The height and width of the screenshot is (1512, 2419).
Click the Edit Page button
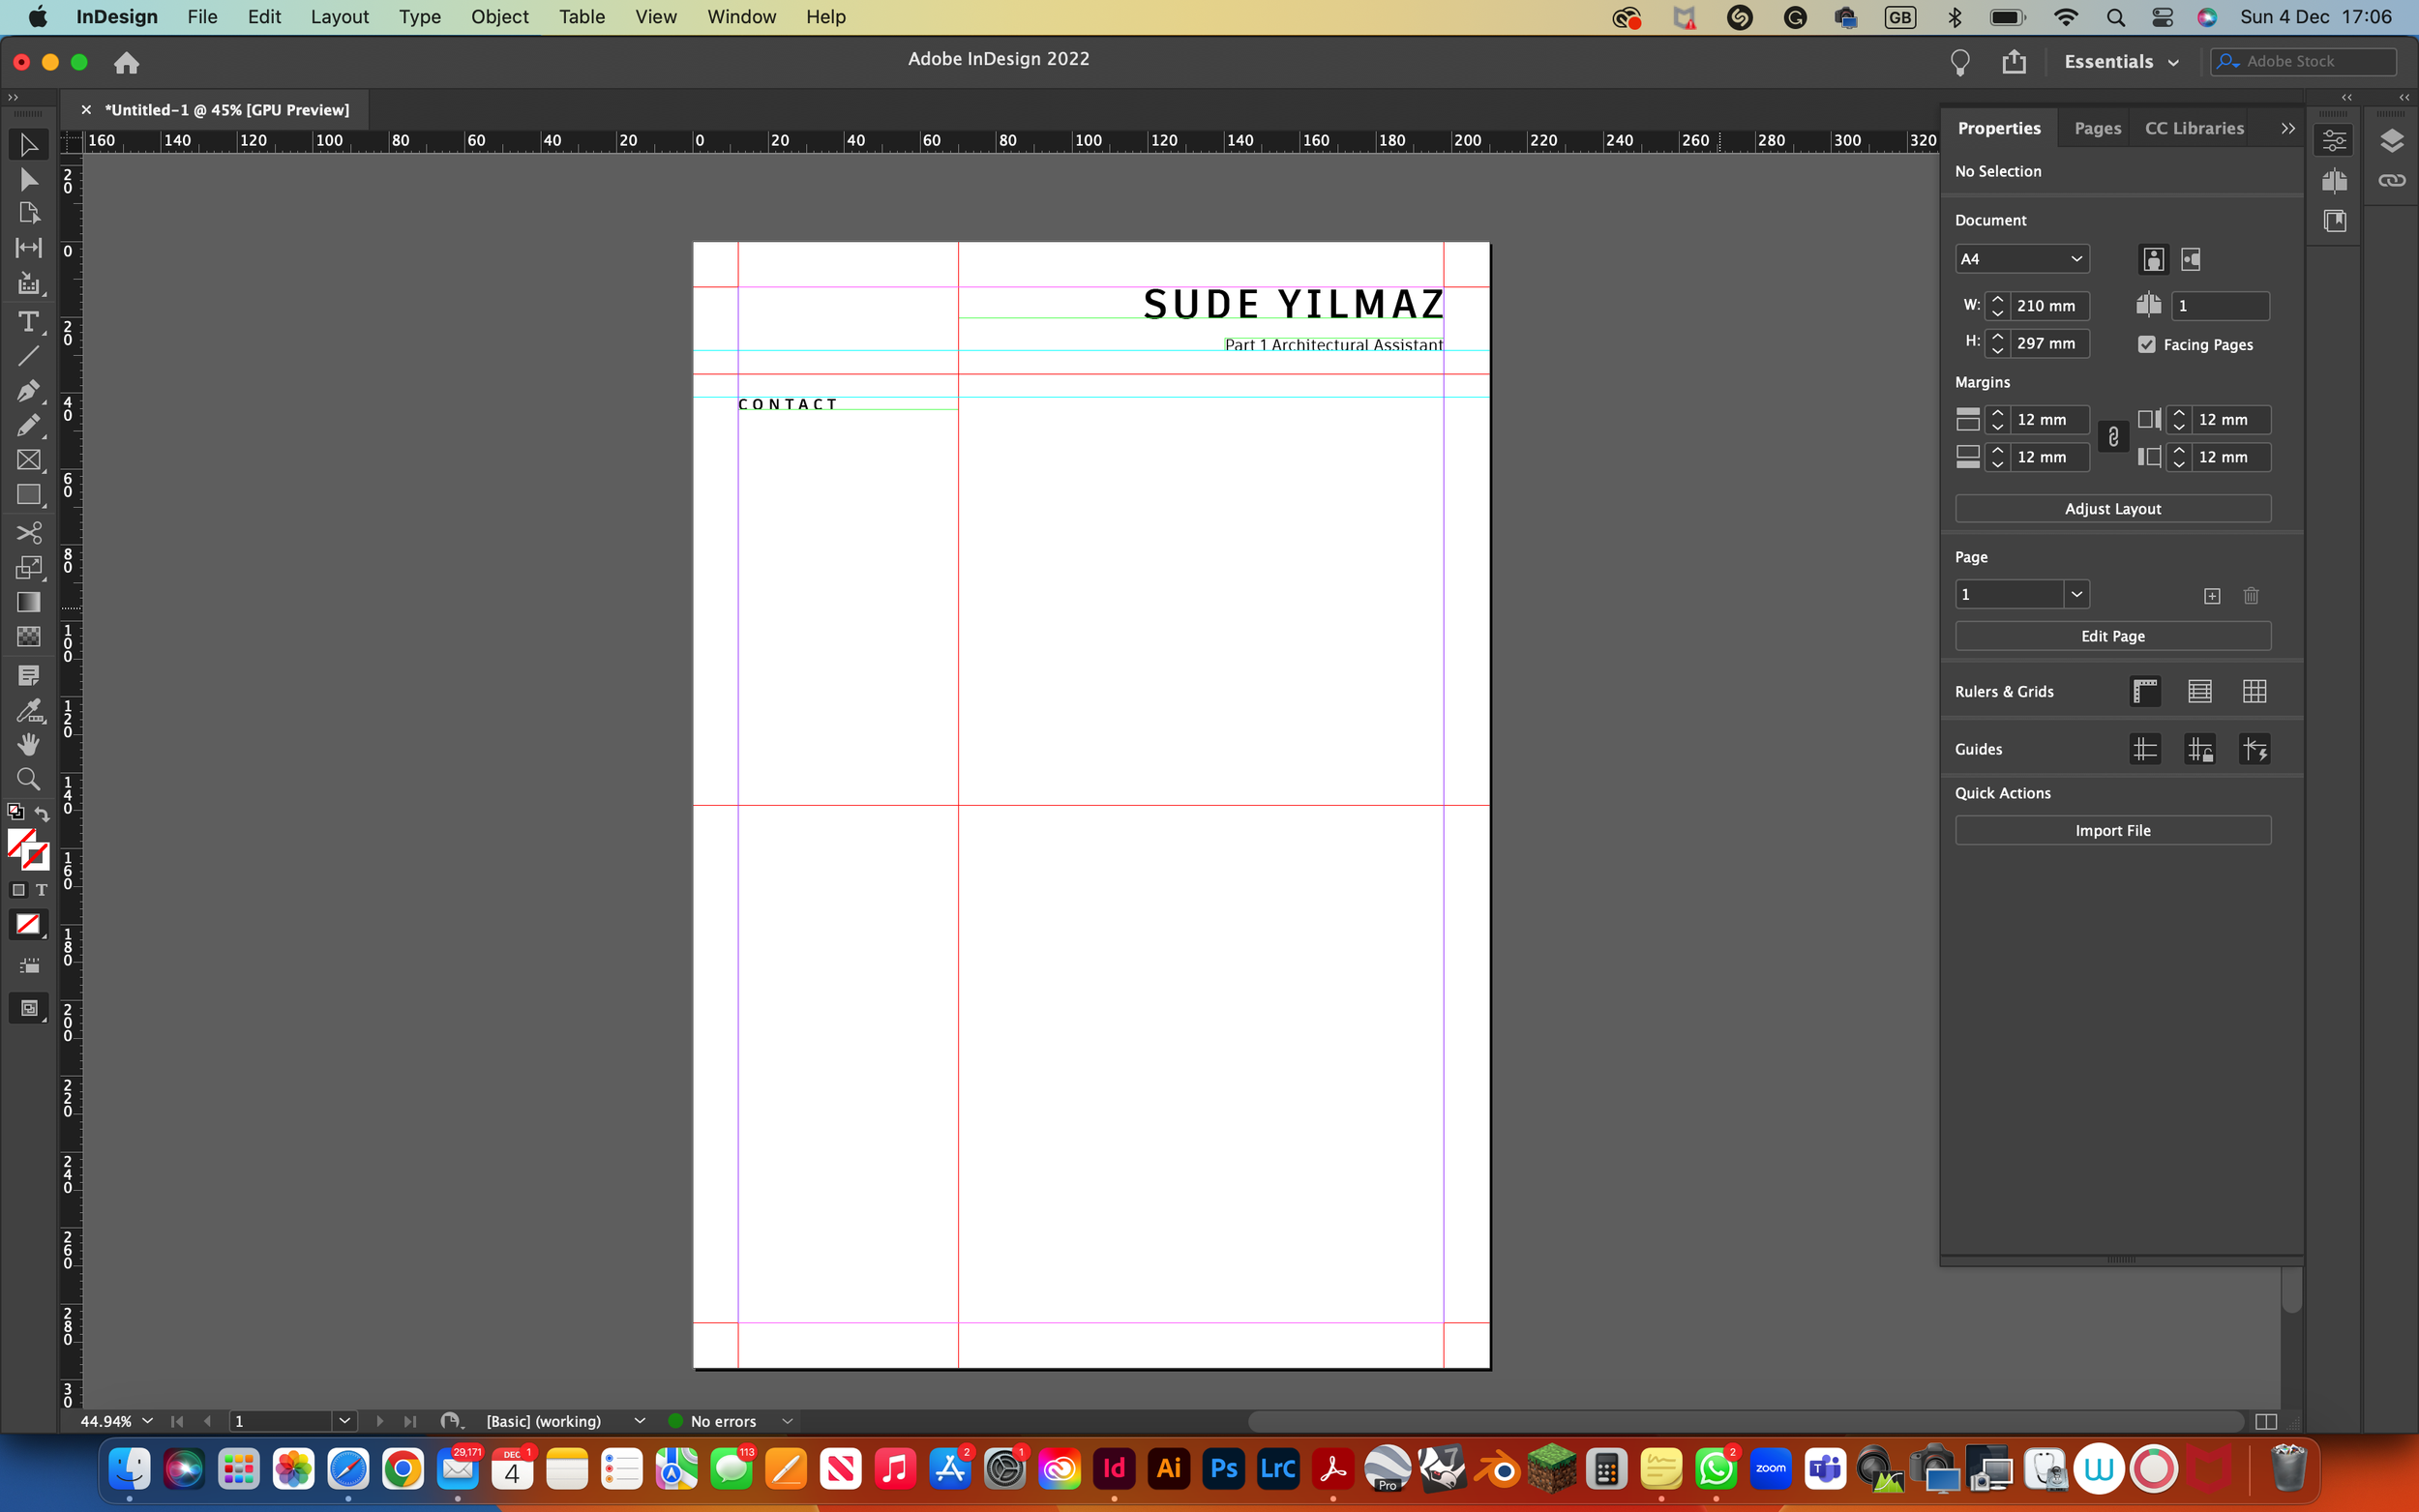(2112, 636)
